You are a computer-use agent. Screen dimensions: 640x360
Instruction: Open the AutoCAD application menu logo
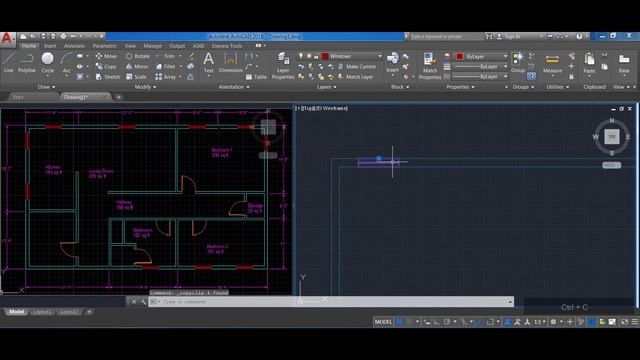click(7, 39)
